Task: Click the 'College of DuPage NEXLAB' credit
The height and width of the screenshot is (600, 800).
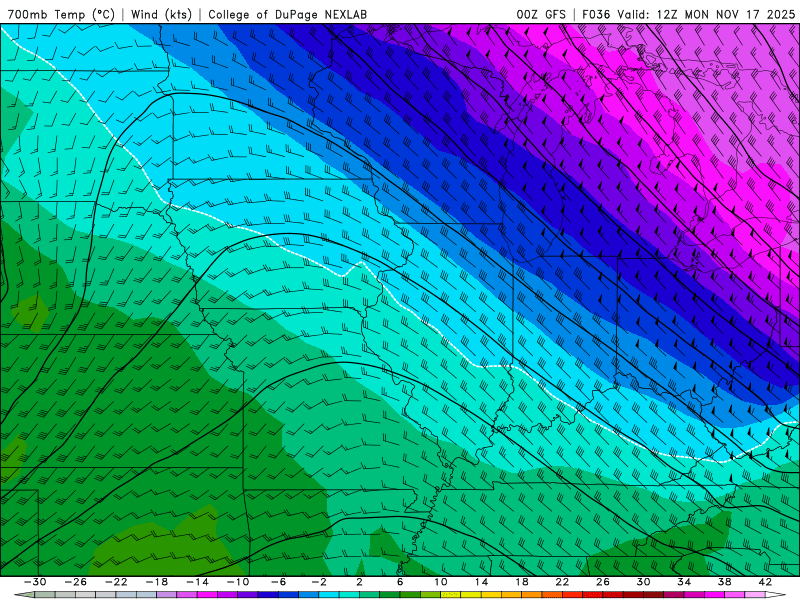Action: (x=287, y=14)
